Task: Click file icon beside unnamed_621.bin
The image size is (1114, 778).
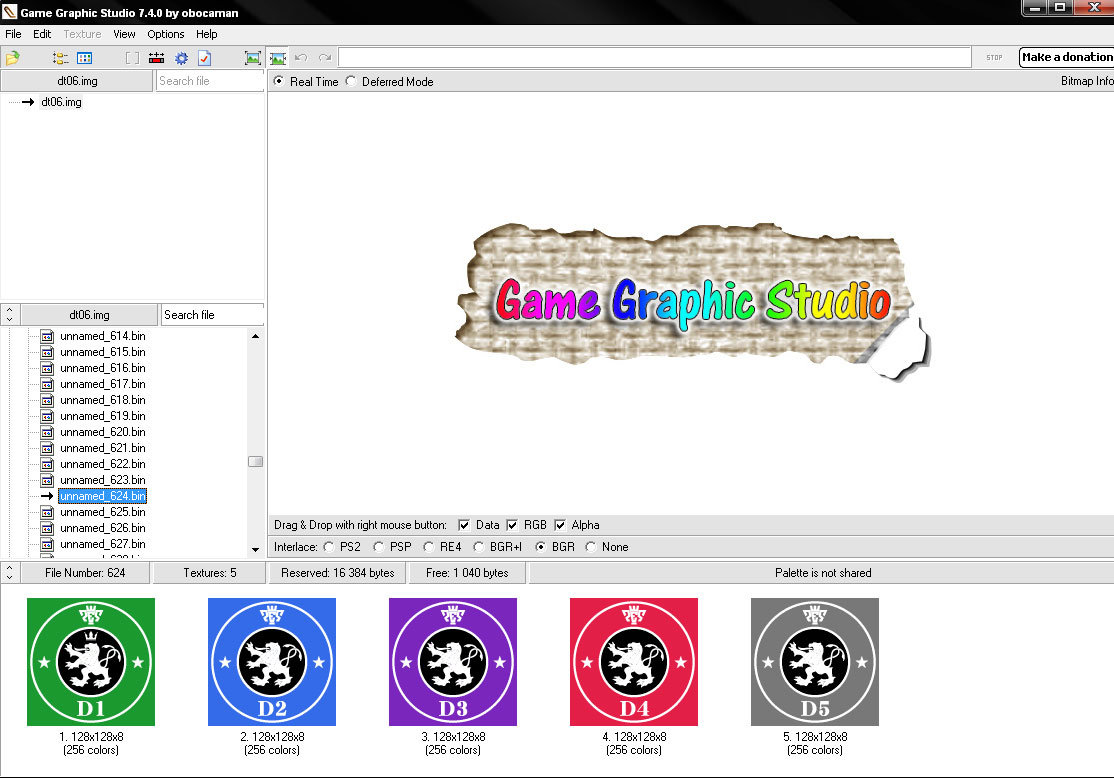Action: click(x=47, y=448)
